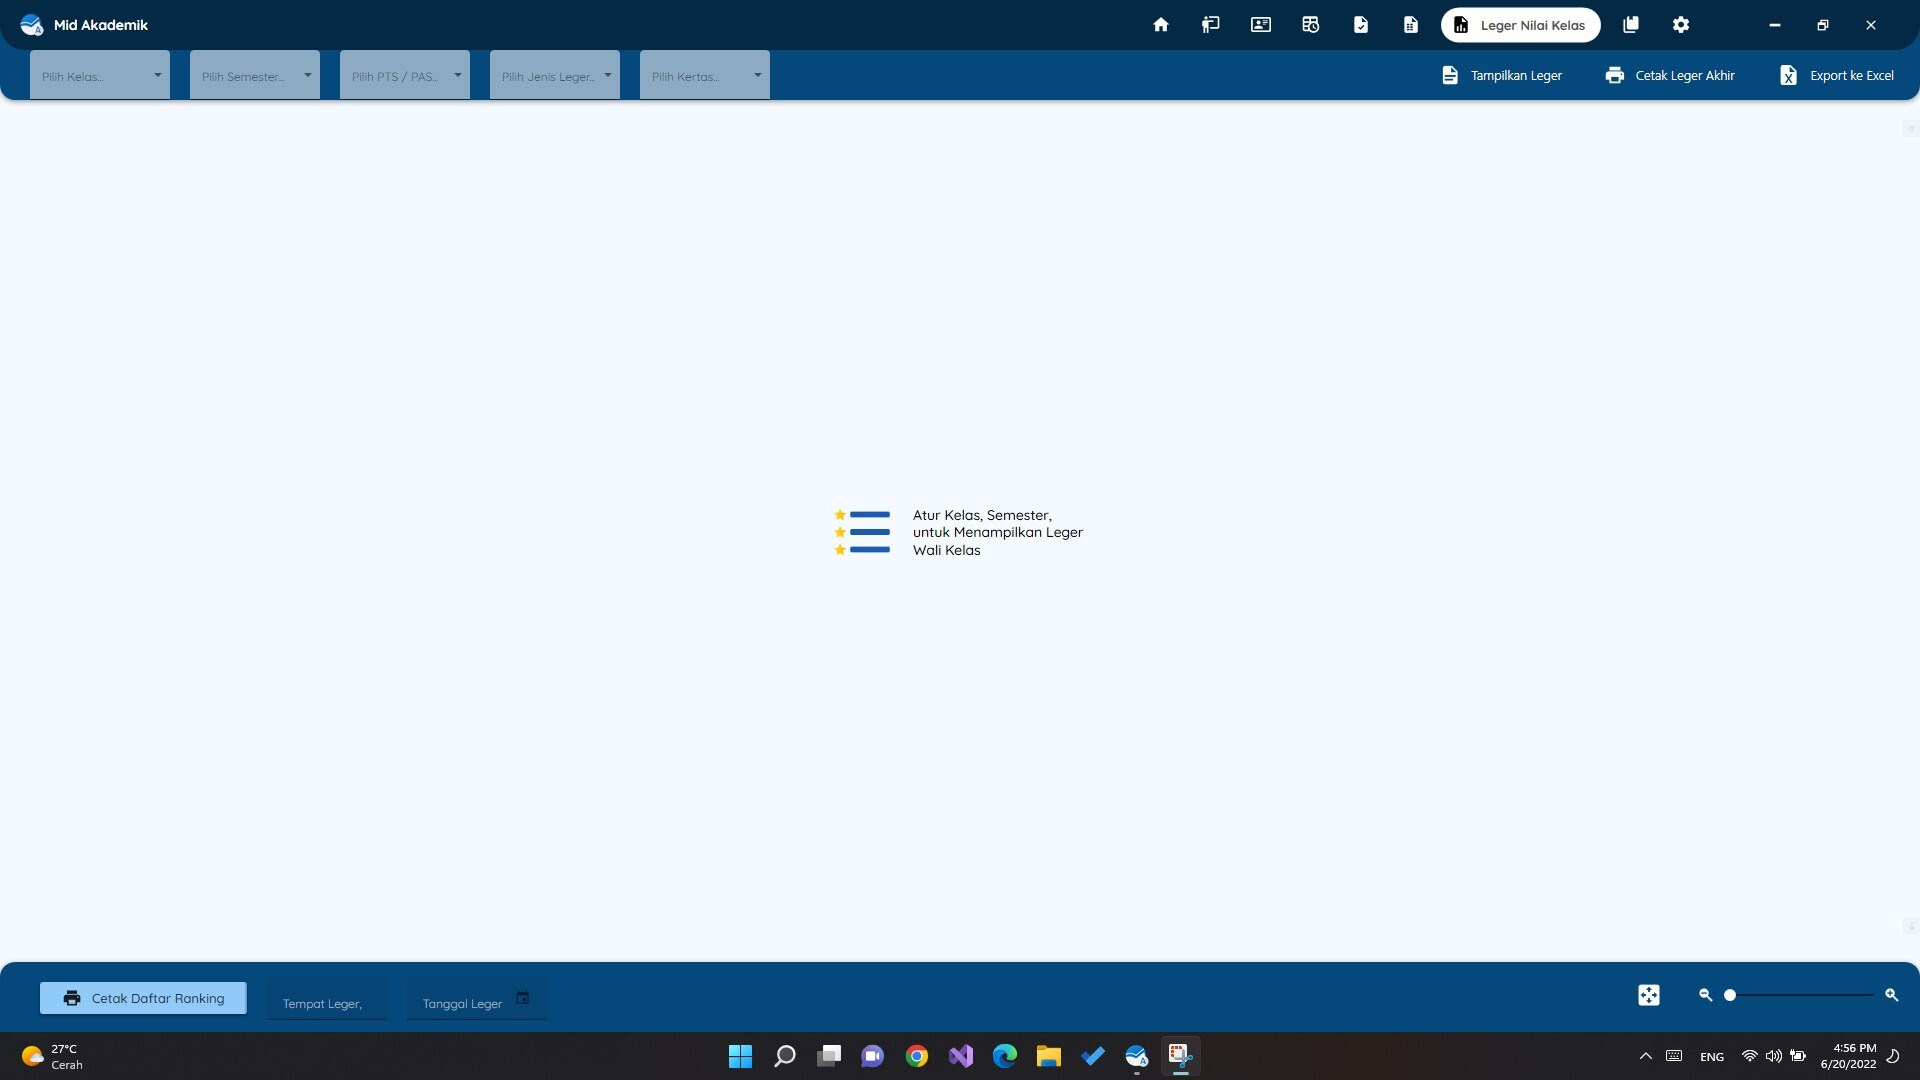Click the zoom out magnifier icon
Viewport: 1920px width, 1080px height.
tap(1705, 995)
